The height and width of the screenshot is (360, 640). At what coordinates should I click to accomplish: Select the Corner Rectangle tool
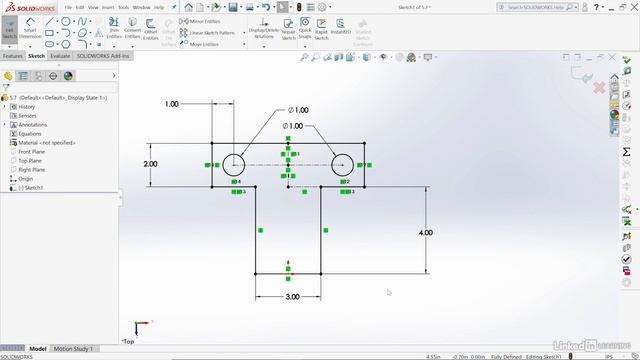tap(49, 33)
